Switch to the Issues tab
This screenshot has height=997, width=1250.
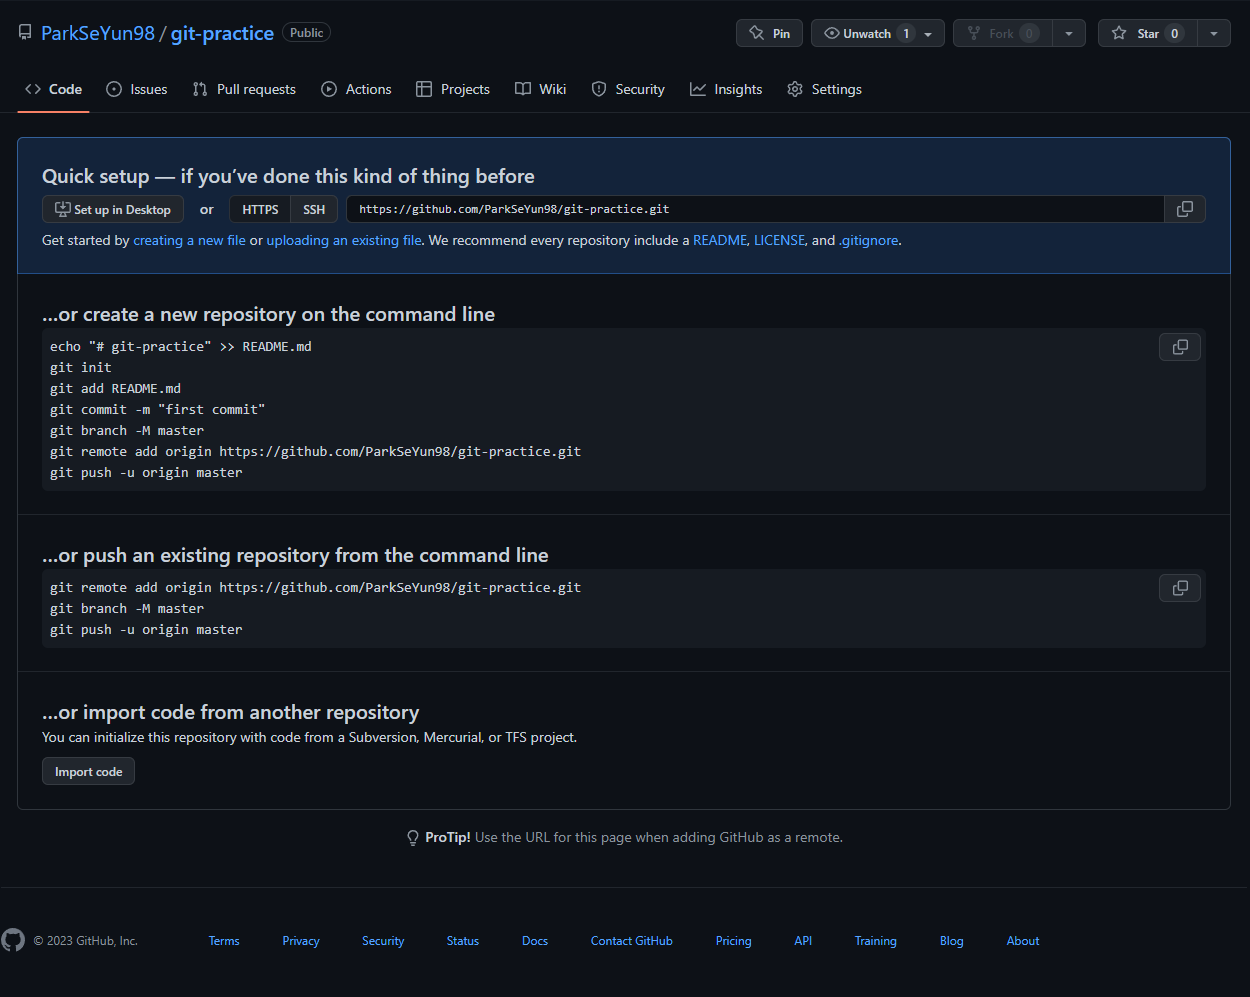(137, 89)
